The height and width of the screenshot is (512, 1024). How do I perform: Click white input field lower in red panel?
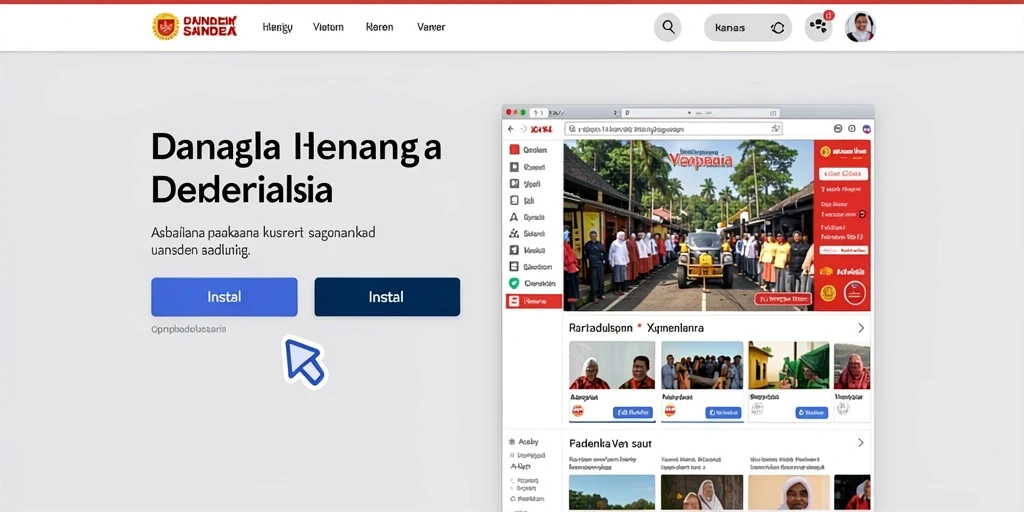(x=844, y=250)
